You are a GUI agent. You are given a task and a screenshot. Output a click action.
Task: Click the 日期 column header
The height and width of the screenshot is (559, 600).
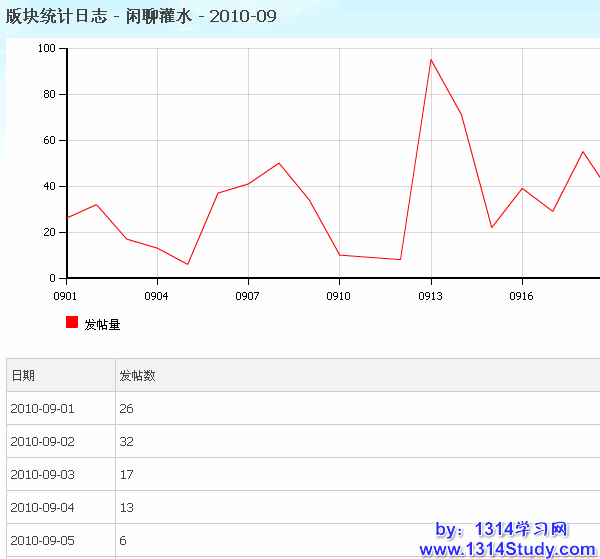23,376
